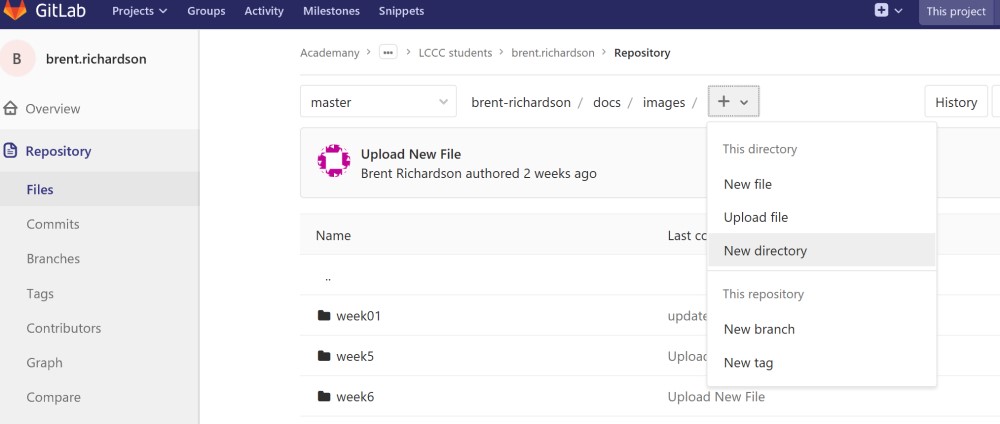Click the Repository document icon in sidebar
The width and height of the screenshot is (1000, 424).
coord(11,151)
